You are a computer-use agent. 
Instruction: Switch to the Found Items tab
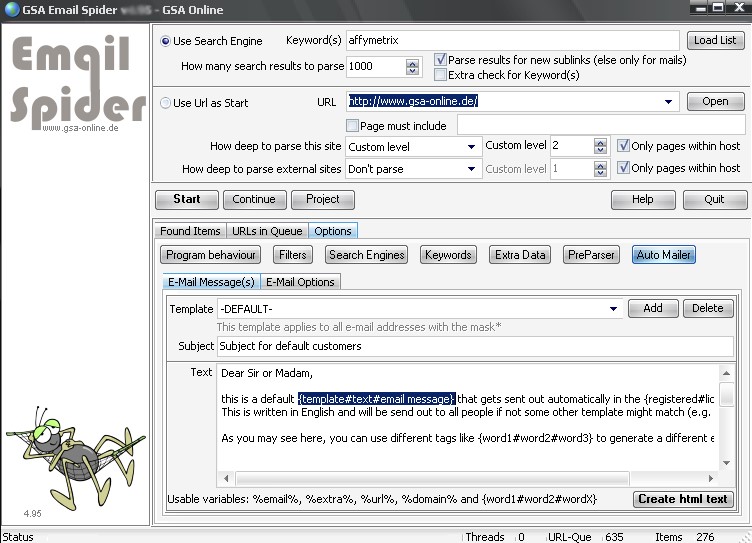190,231
